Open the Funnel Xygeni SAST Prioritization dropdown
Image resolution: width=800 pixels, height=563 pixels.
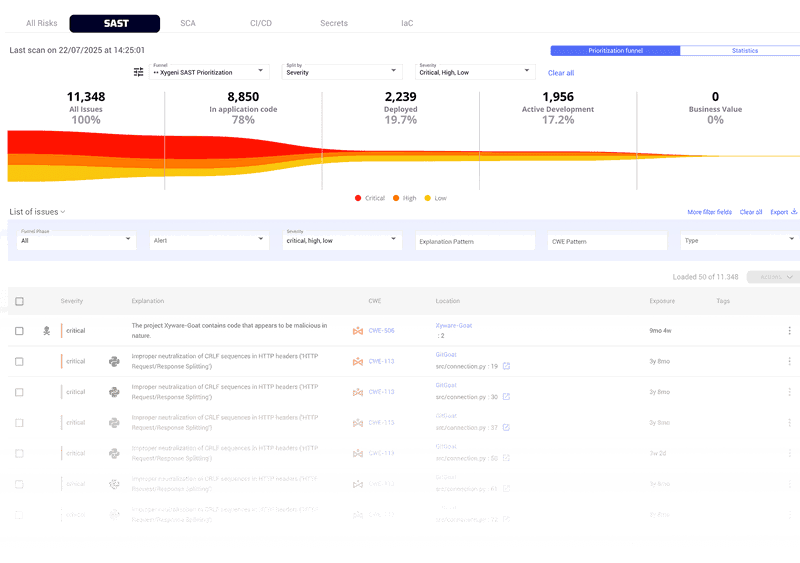click(208, 71)
